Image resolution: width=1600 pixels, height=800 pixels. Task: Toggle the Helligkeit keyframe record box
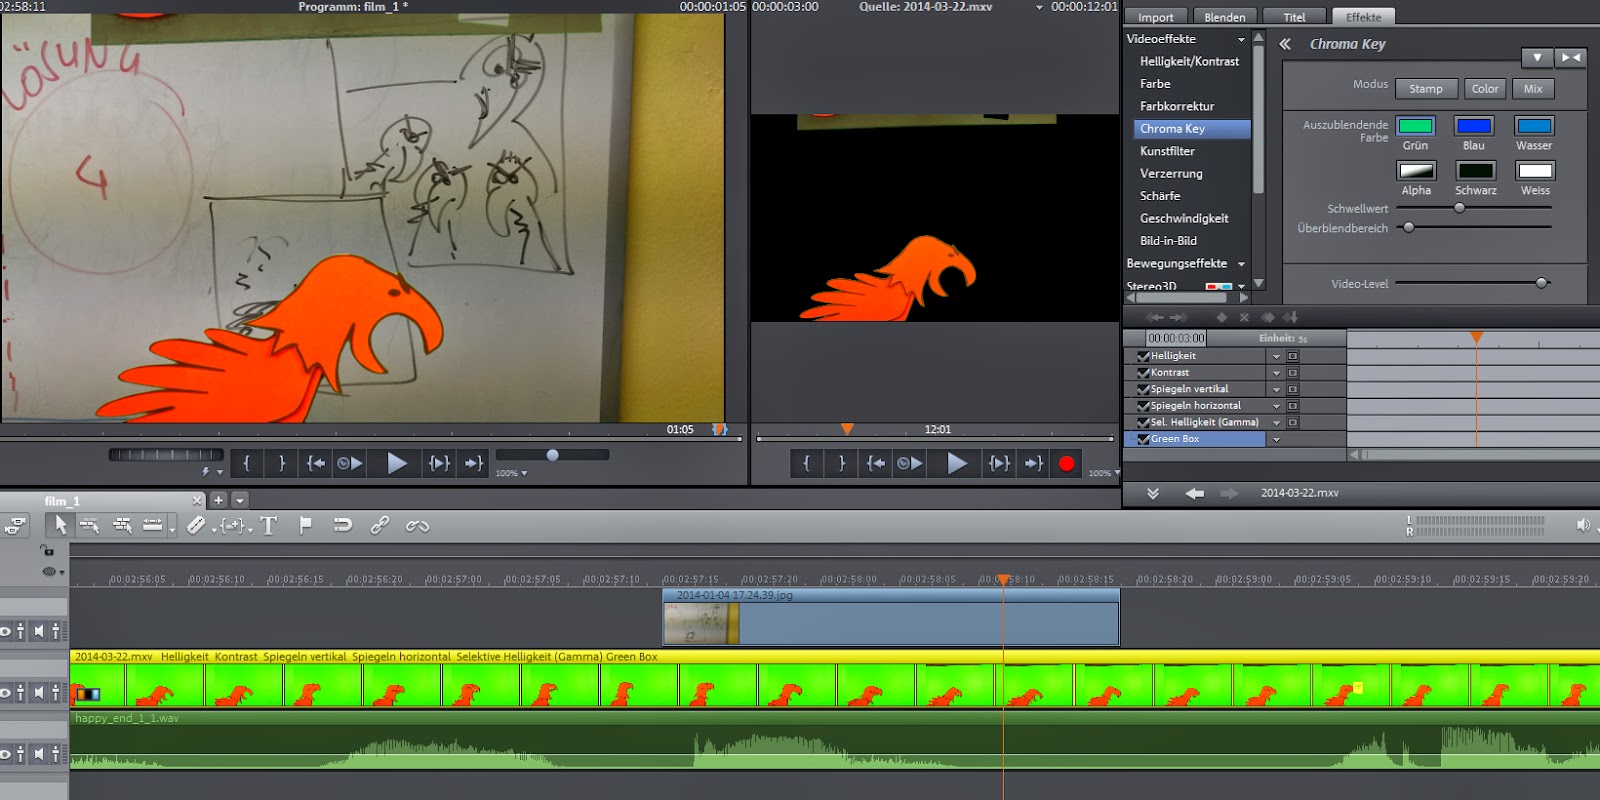point(1292,356)
